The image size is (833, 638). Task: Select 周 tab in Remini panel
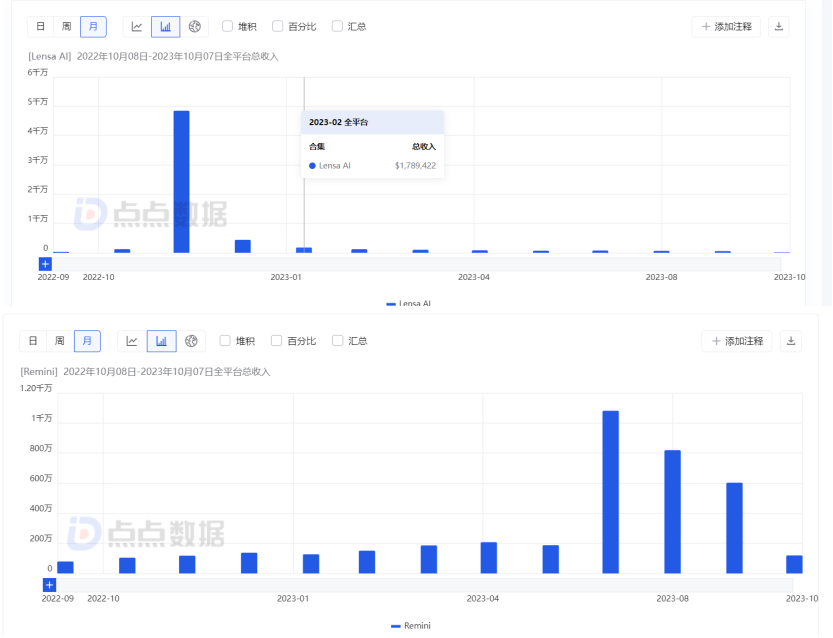tap(61, 341)
